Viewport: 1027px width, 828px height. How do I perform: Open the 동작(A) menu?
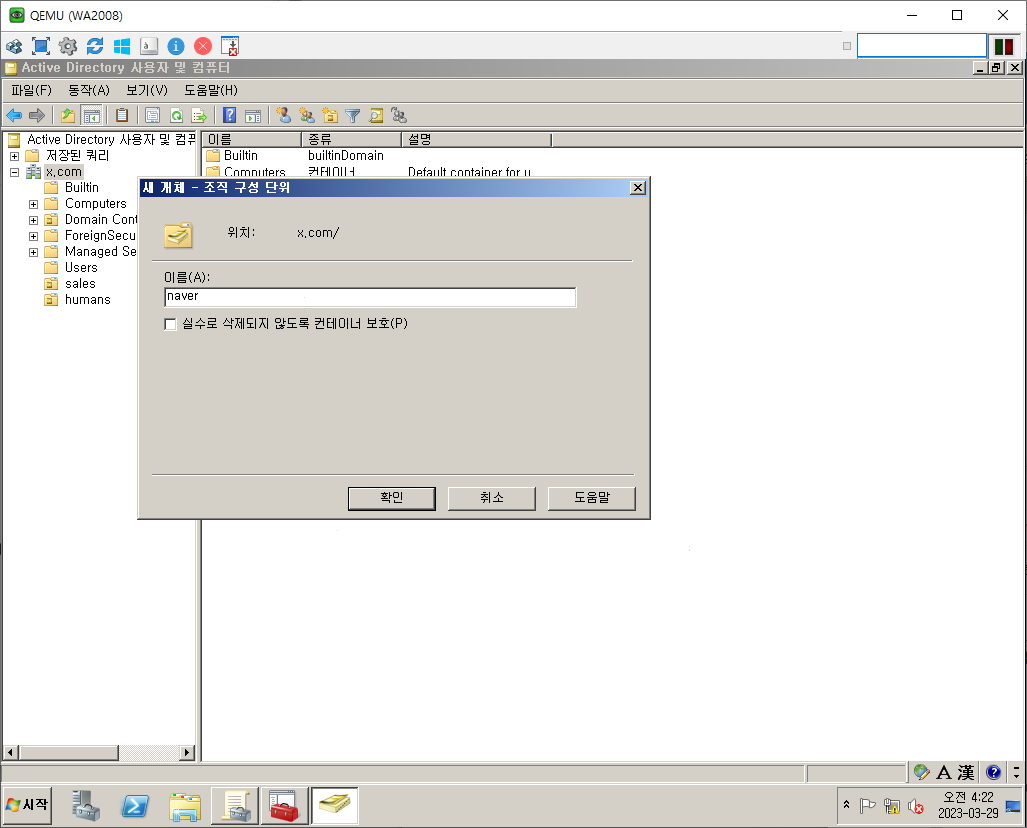click(x=89, y=90)
